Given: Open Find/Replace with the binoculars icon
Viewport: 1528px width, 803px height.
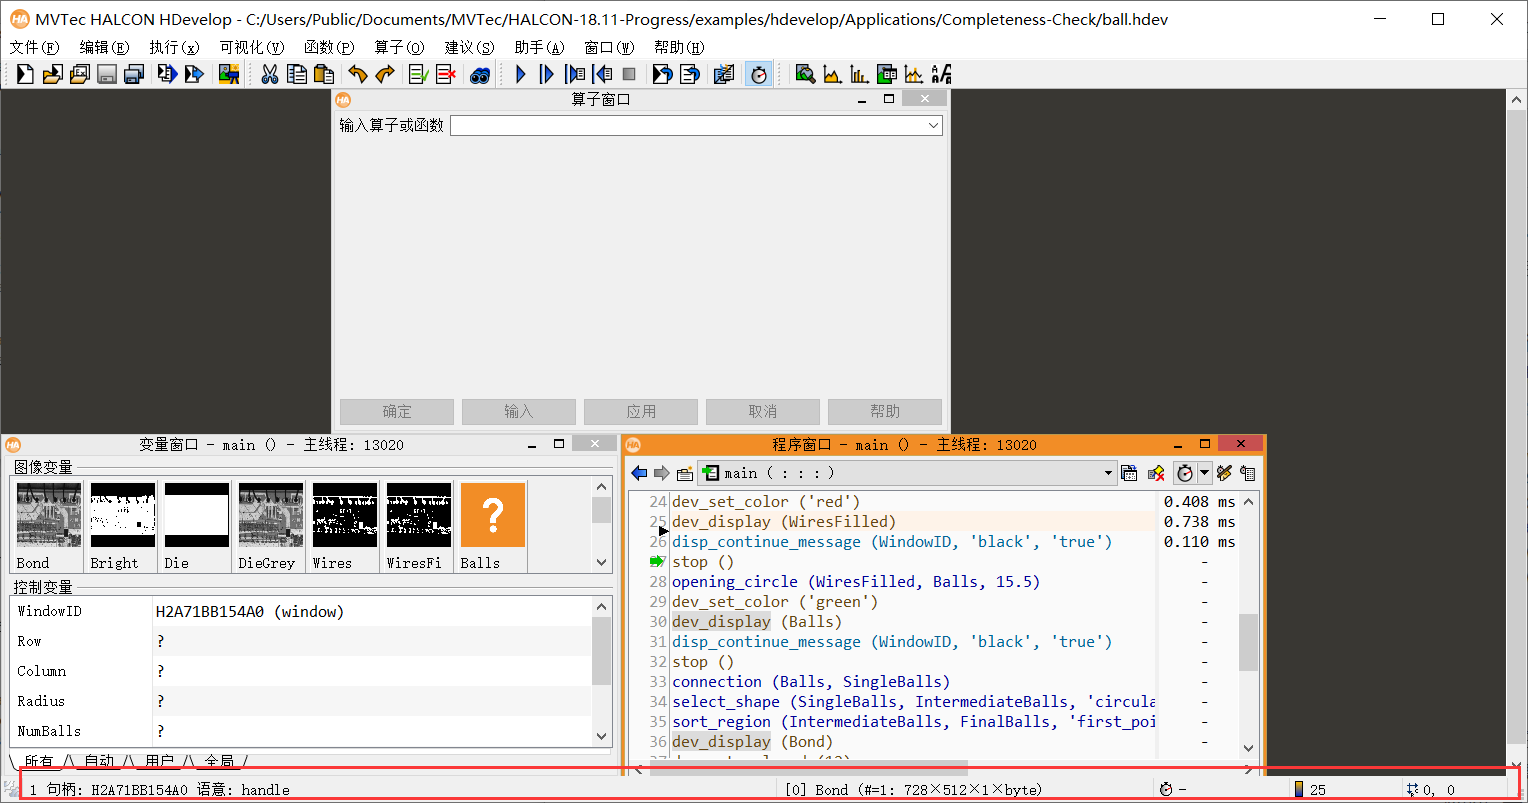Looking at the screenshot, I should [x=480, y=74].
